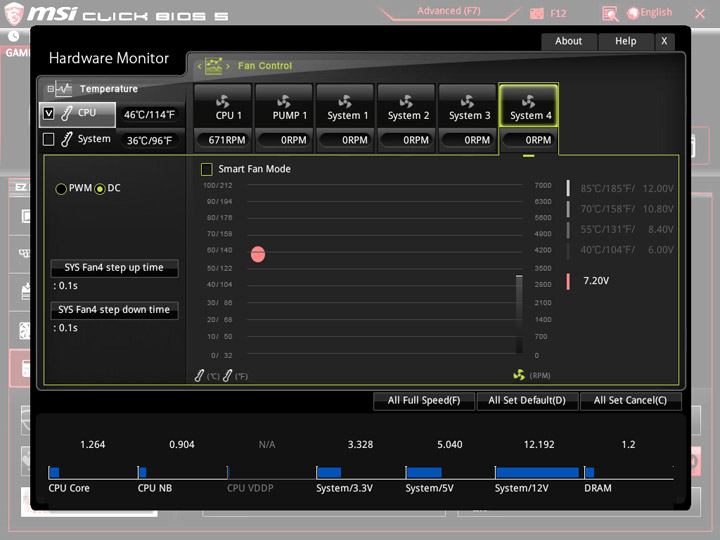Click the 671RPM reading under CPU 1

point(224,140)
